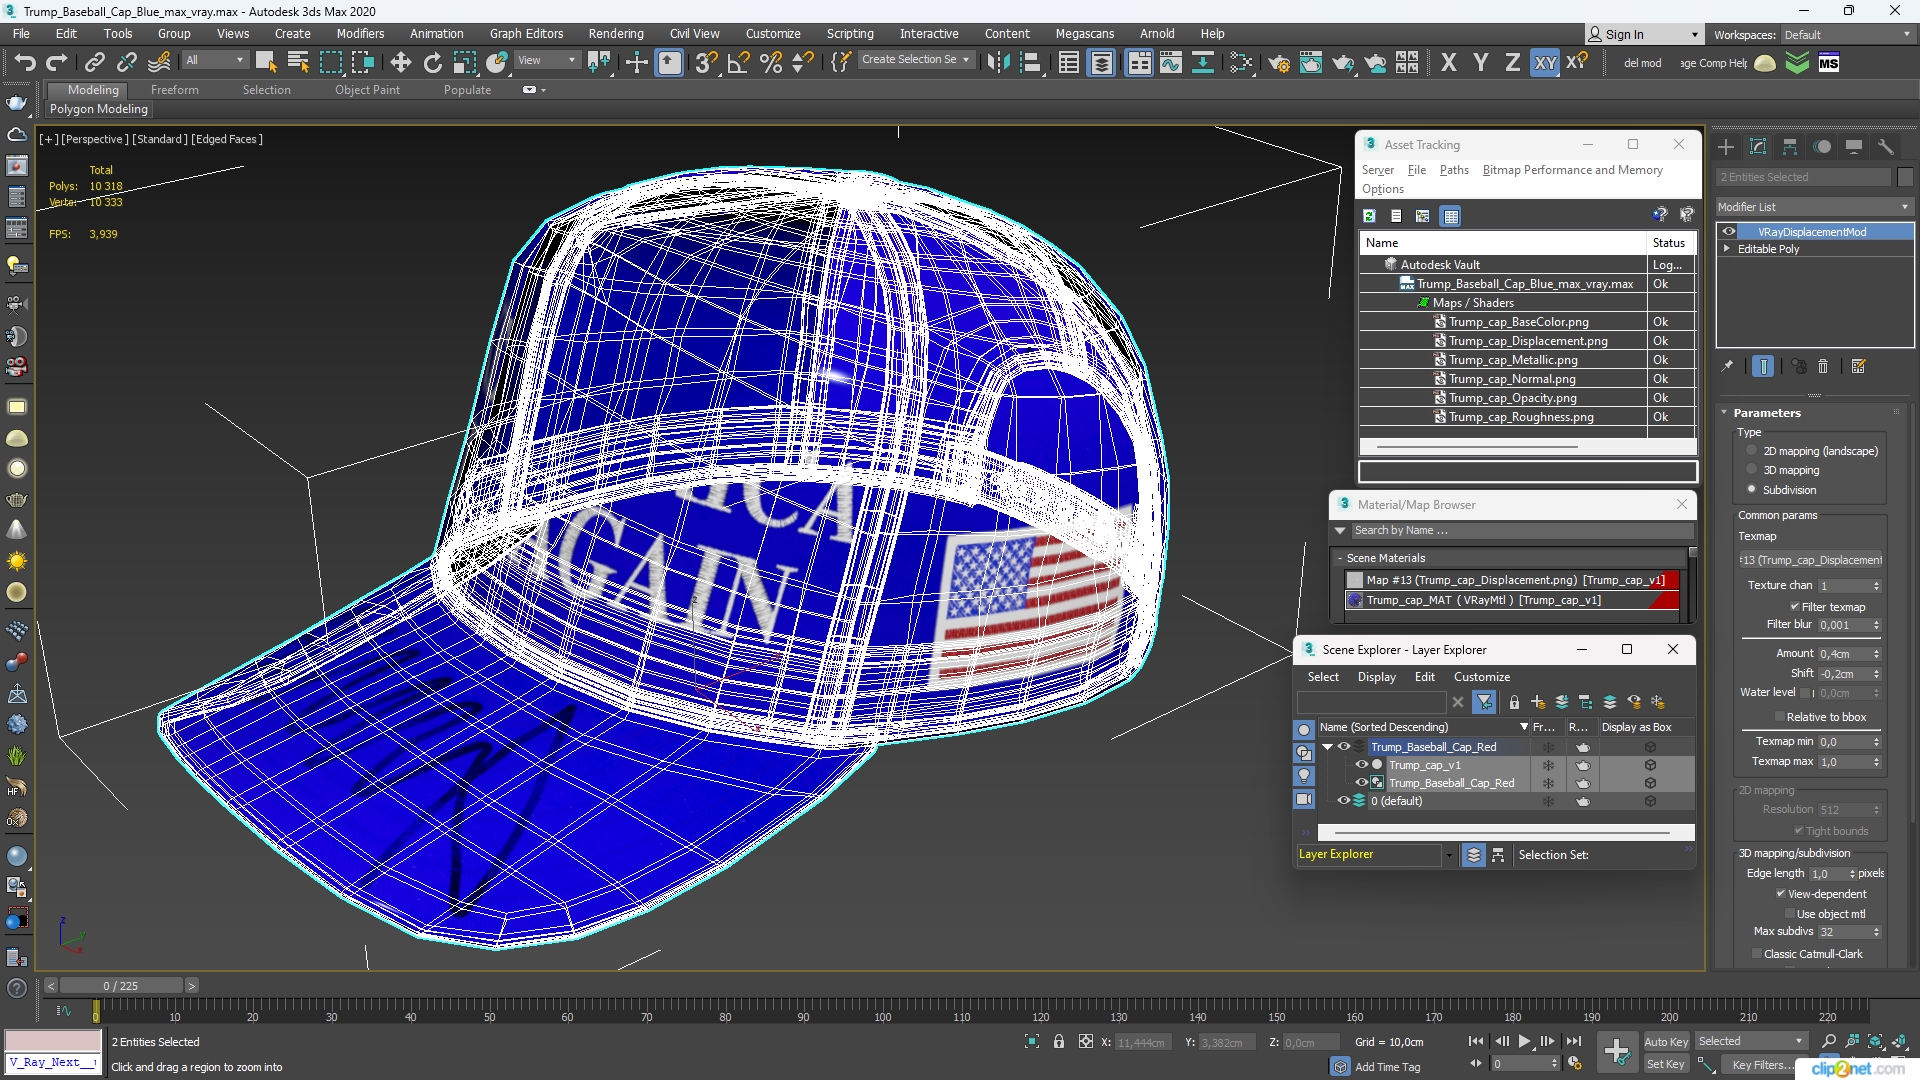Select the Subdivision radio button

tap(1752, 489)
